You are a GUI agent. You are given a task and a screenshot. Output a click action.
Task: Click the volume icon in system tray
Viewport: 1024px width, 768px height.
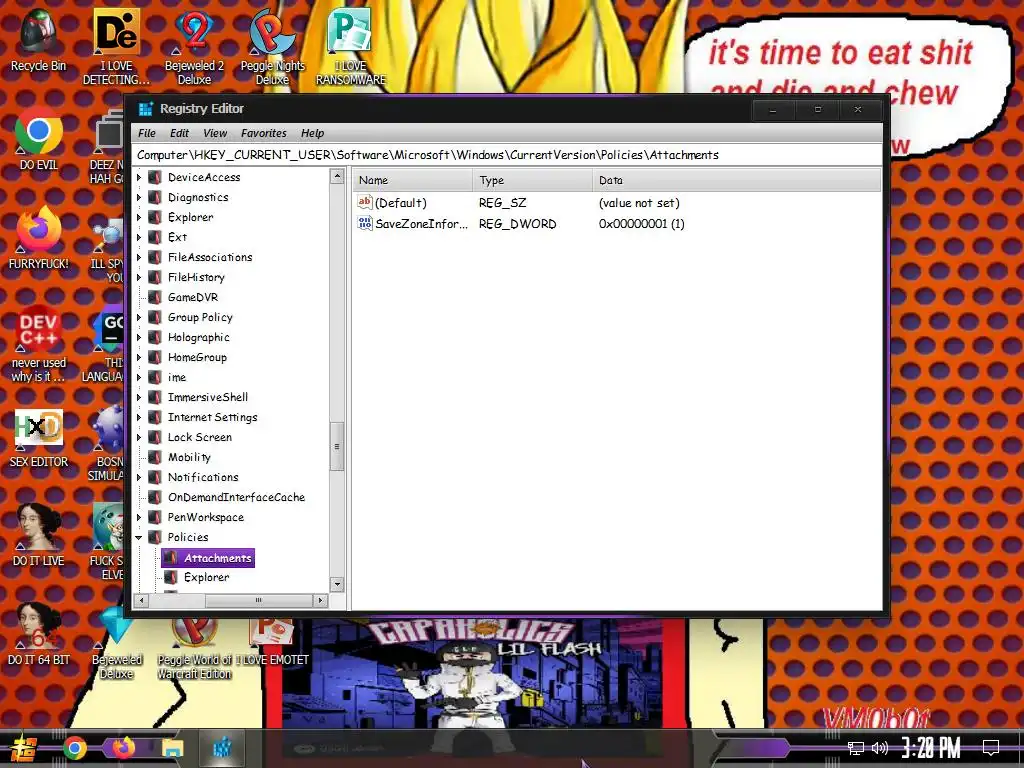pos(880,748)
